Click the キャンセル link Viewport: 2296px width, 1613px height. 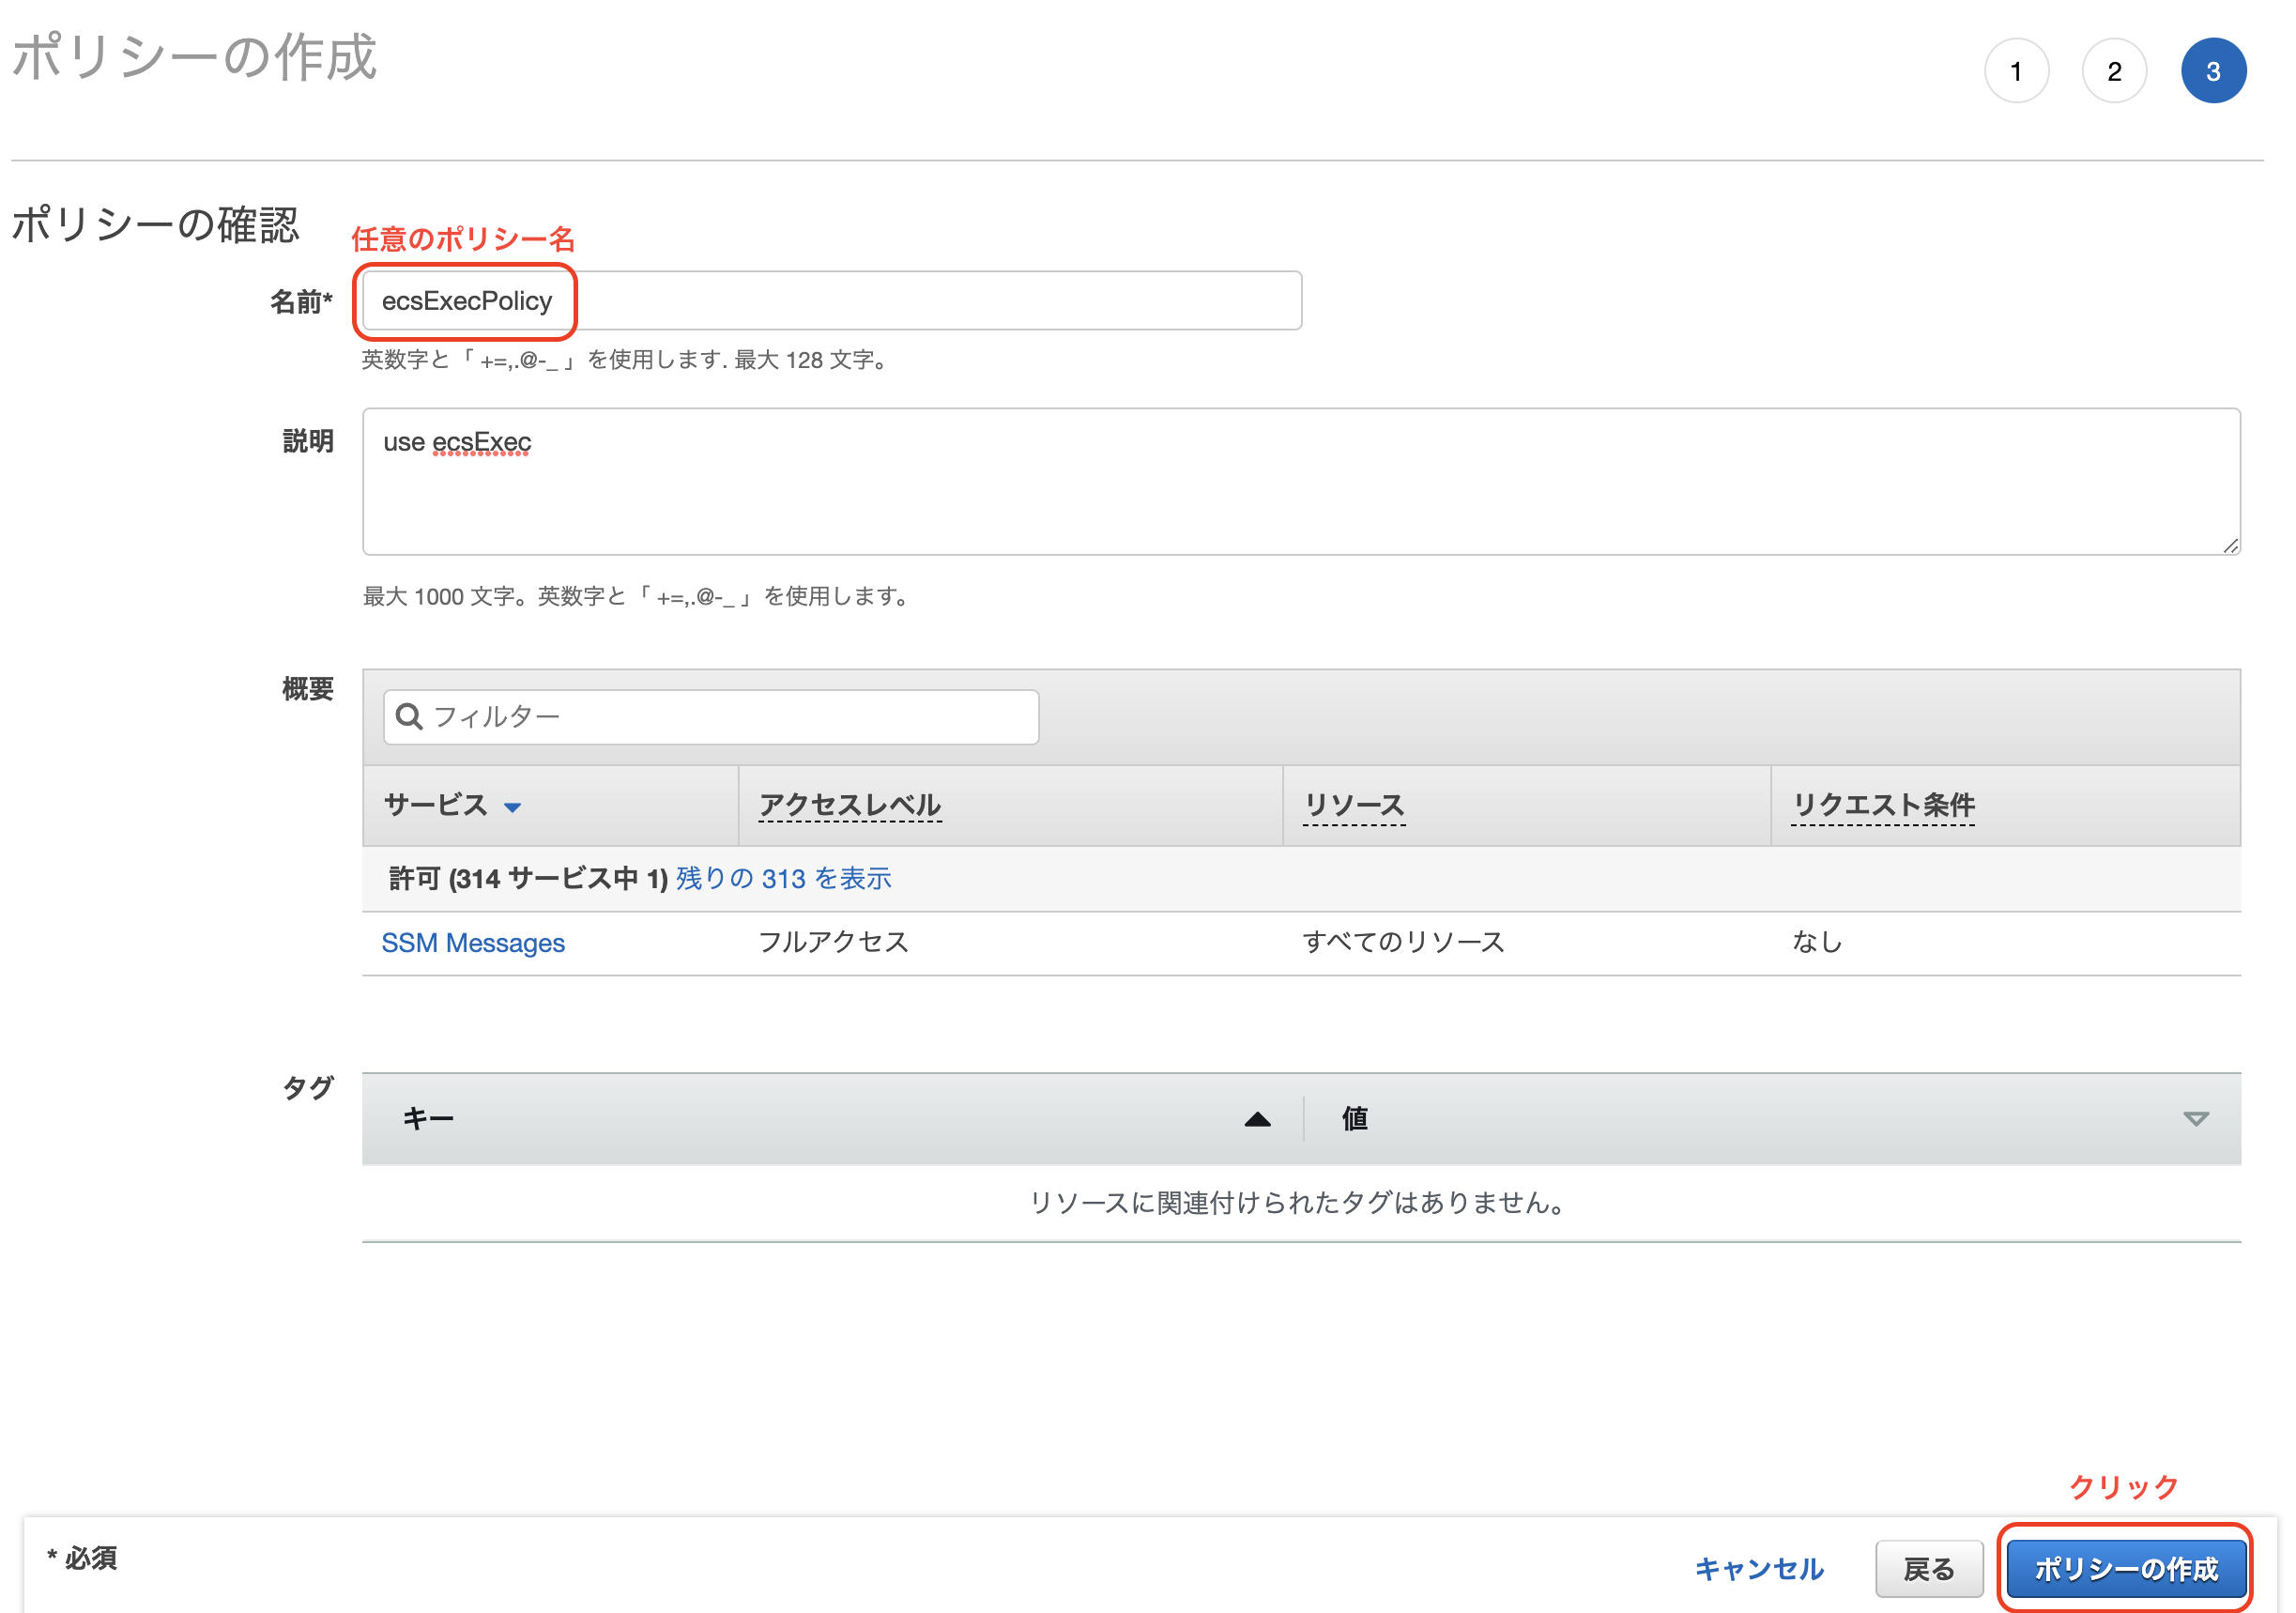1758,1568
